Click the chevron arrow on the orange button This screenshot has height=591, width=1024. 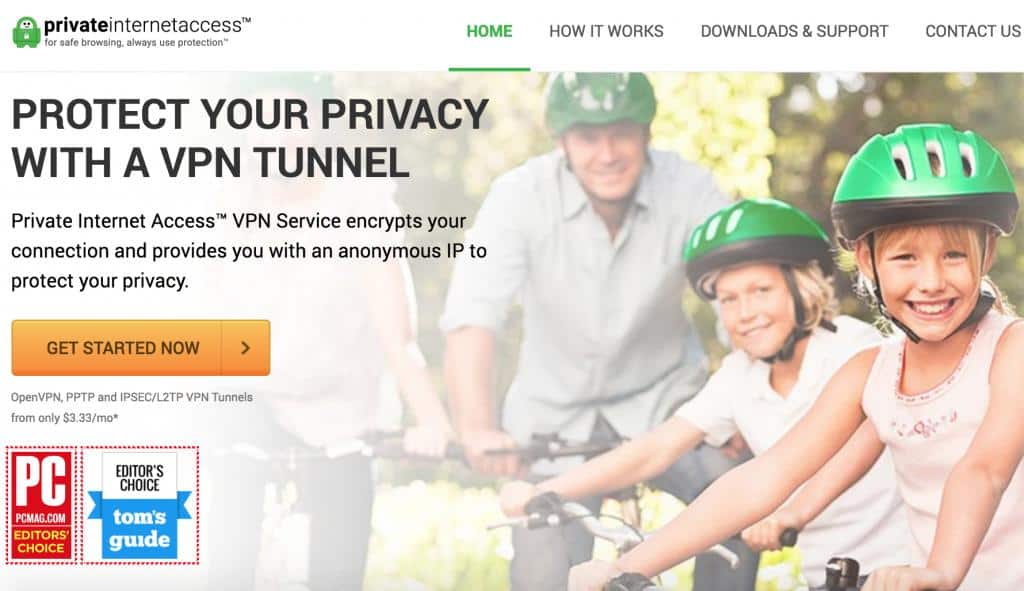click(246, 348)
